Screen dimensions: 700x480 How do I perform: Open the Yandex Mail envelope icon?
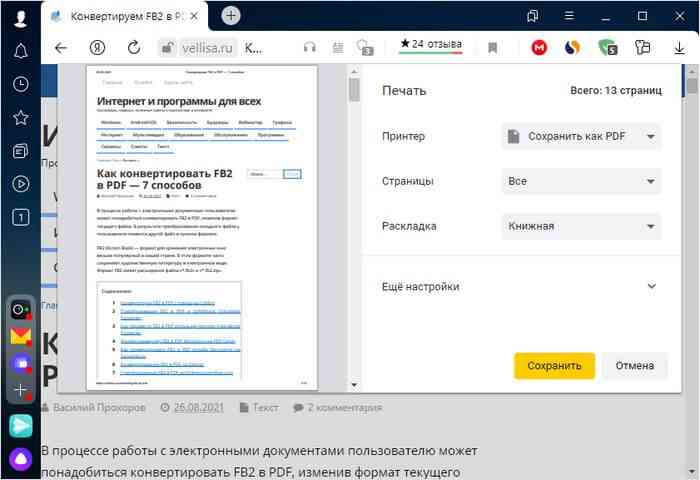21,336
